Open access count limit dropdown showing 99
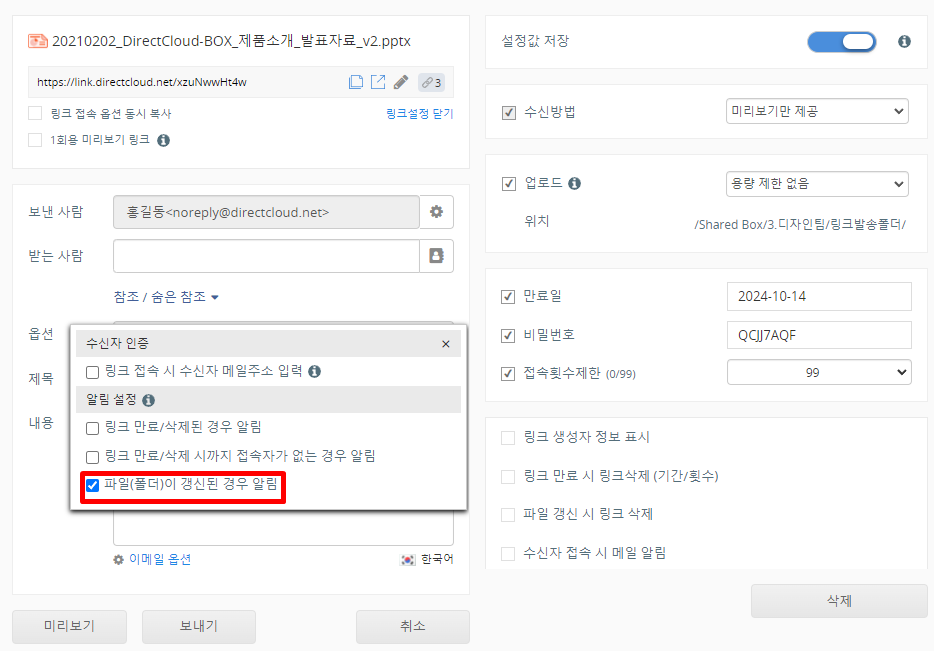The image size is (934, 651). [x=818, y=372]
